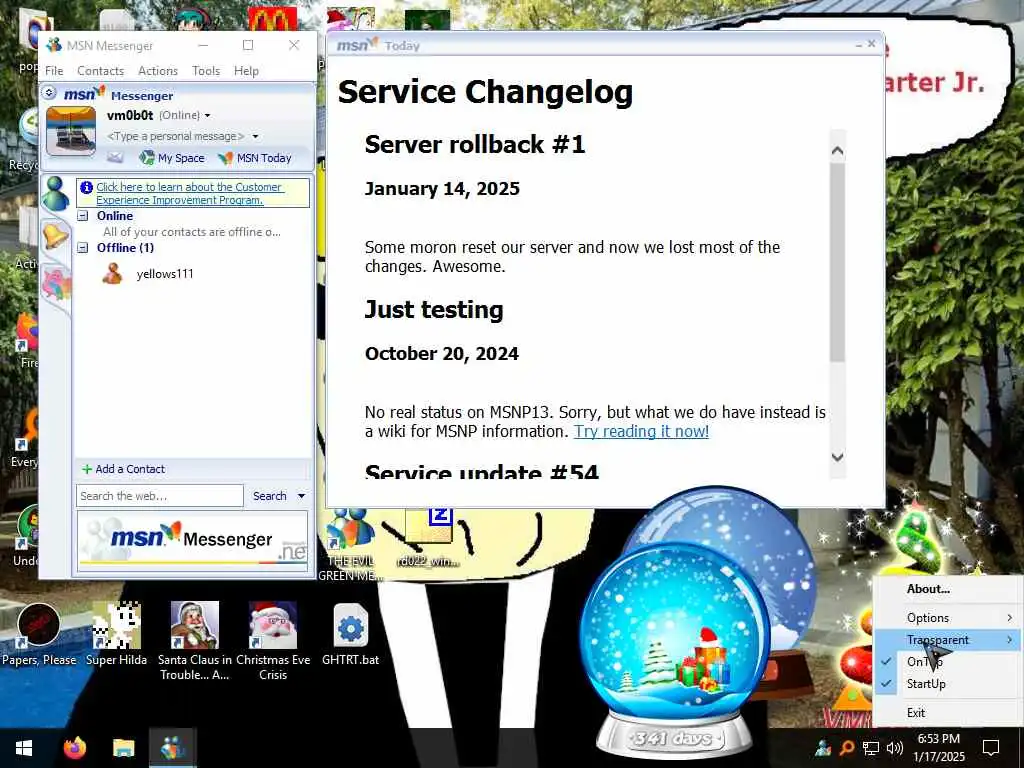Open the Actions menu
The height and width of the screenshot is (768, 1024).
(157, 71)
